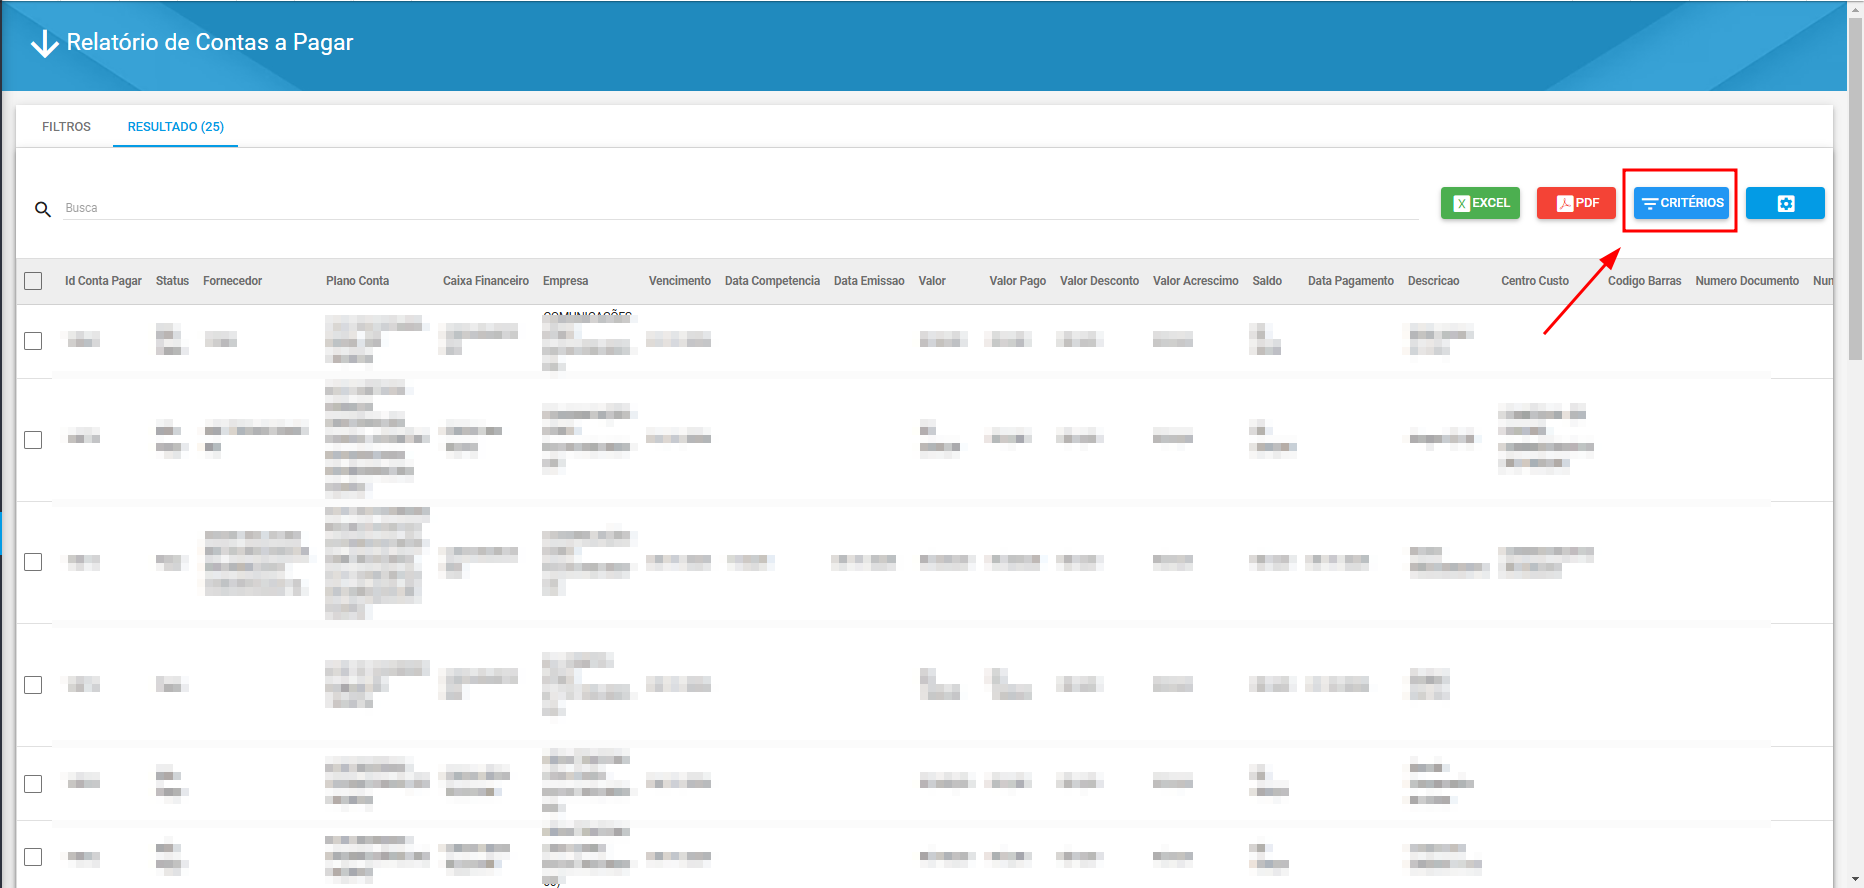Image resolution: width=1864 pixels, height=888 pixels.
Task: Check the fourth table row checkbox
Action: (x=33, y=685)
